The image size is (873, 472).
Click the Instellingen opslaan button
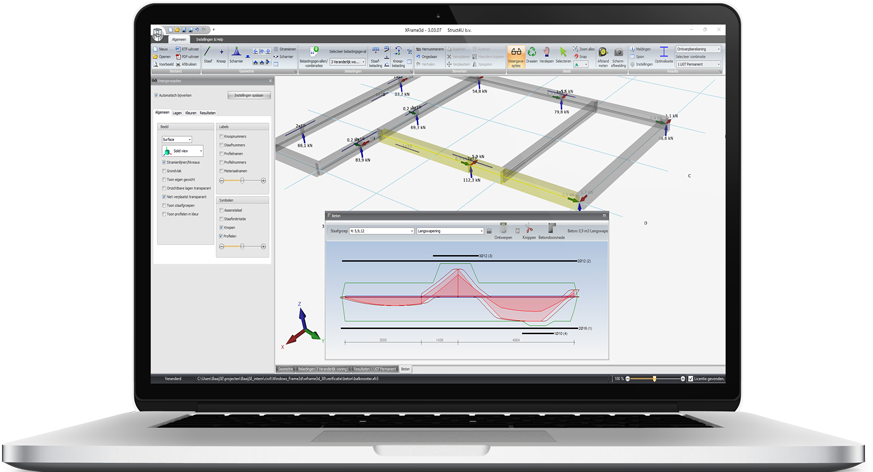pos(249,96)
